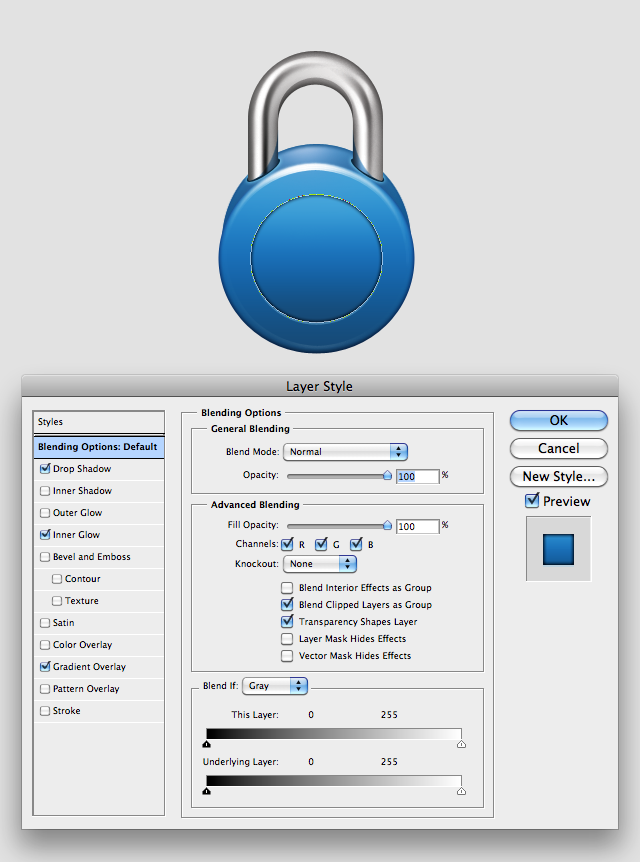Click the lock's inner blue circle

317,258
